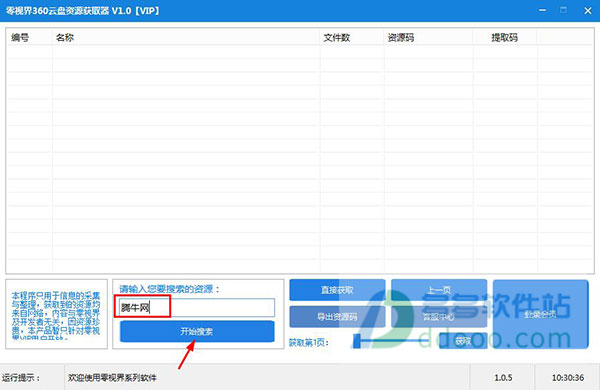This screenshot has width=600, height=390.
Task: Close the application window
Action: [588, 11]
